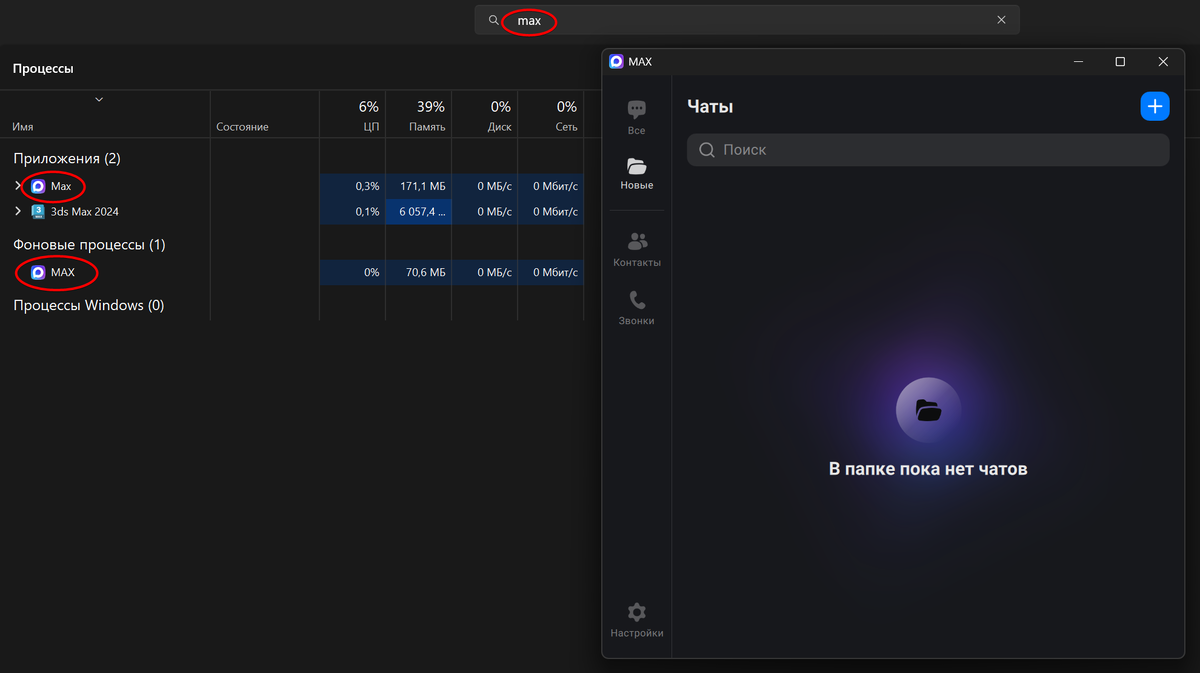This screenshot has width=1200, height=673.
Task: Click the 6 057,4 memory cell
Action: pos(418,212)
